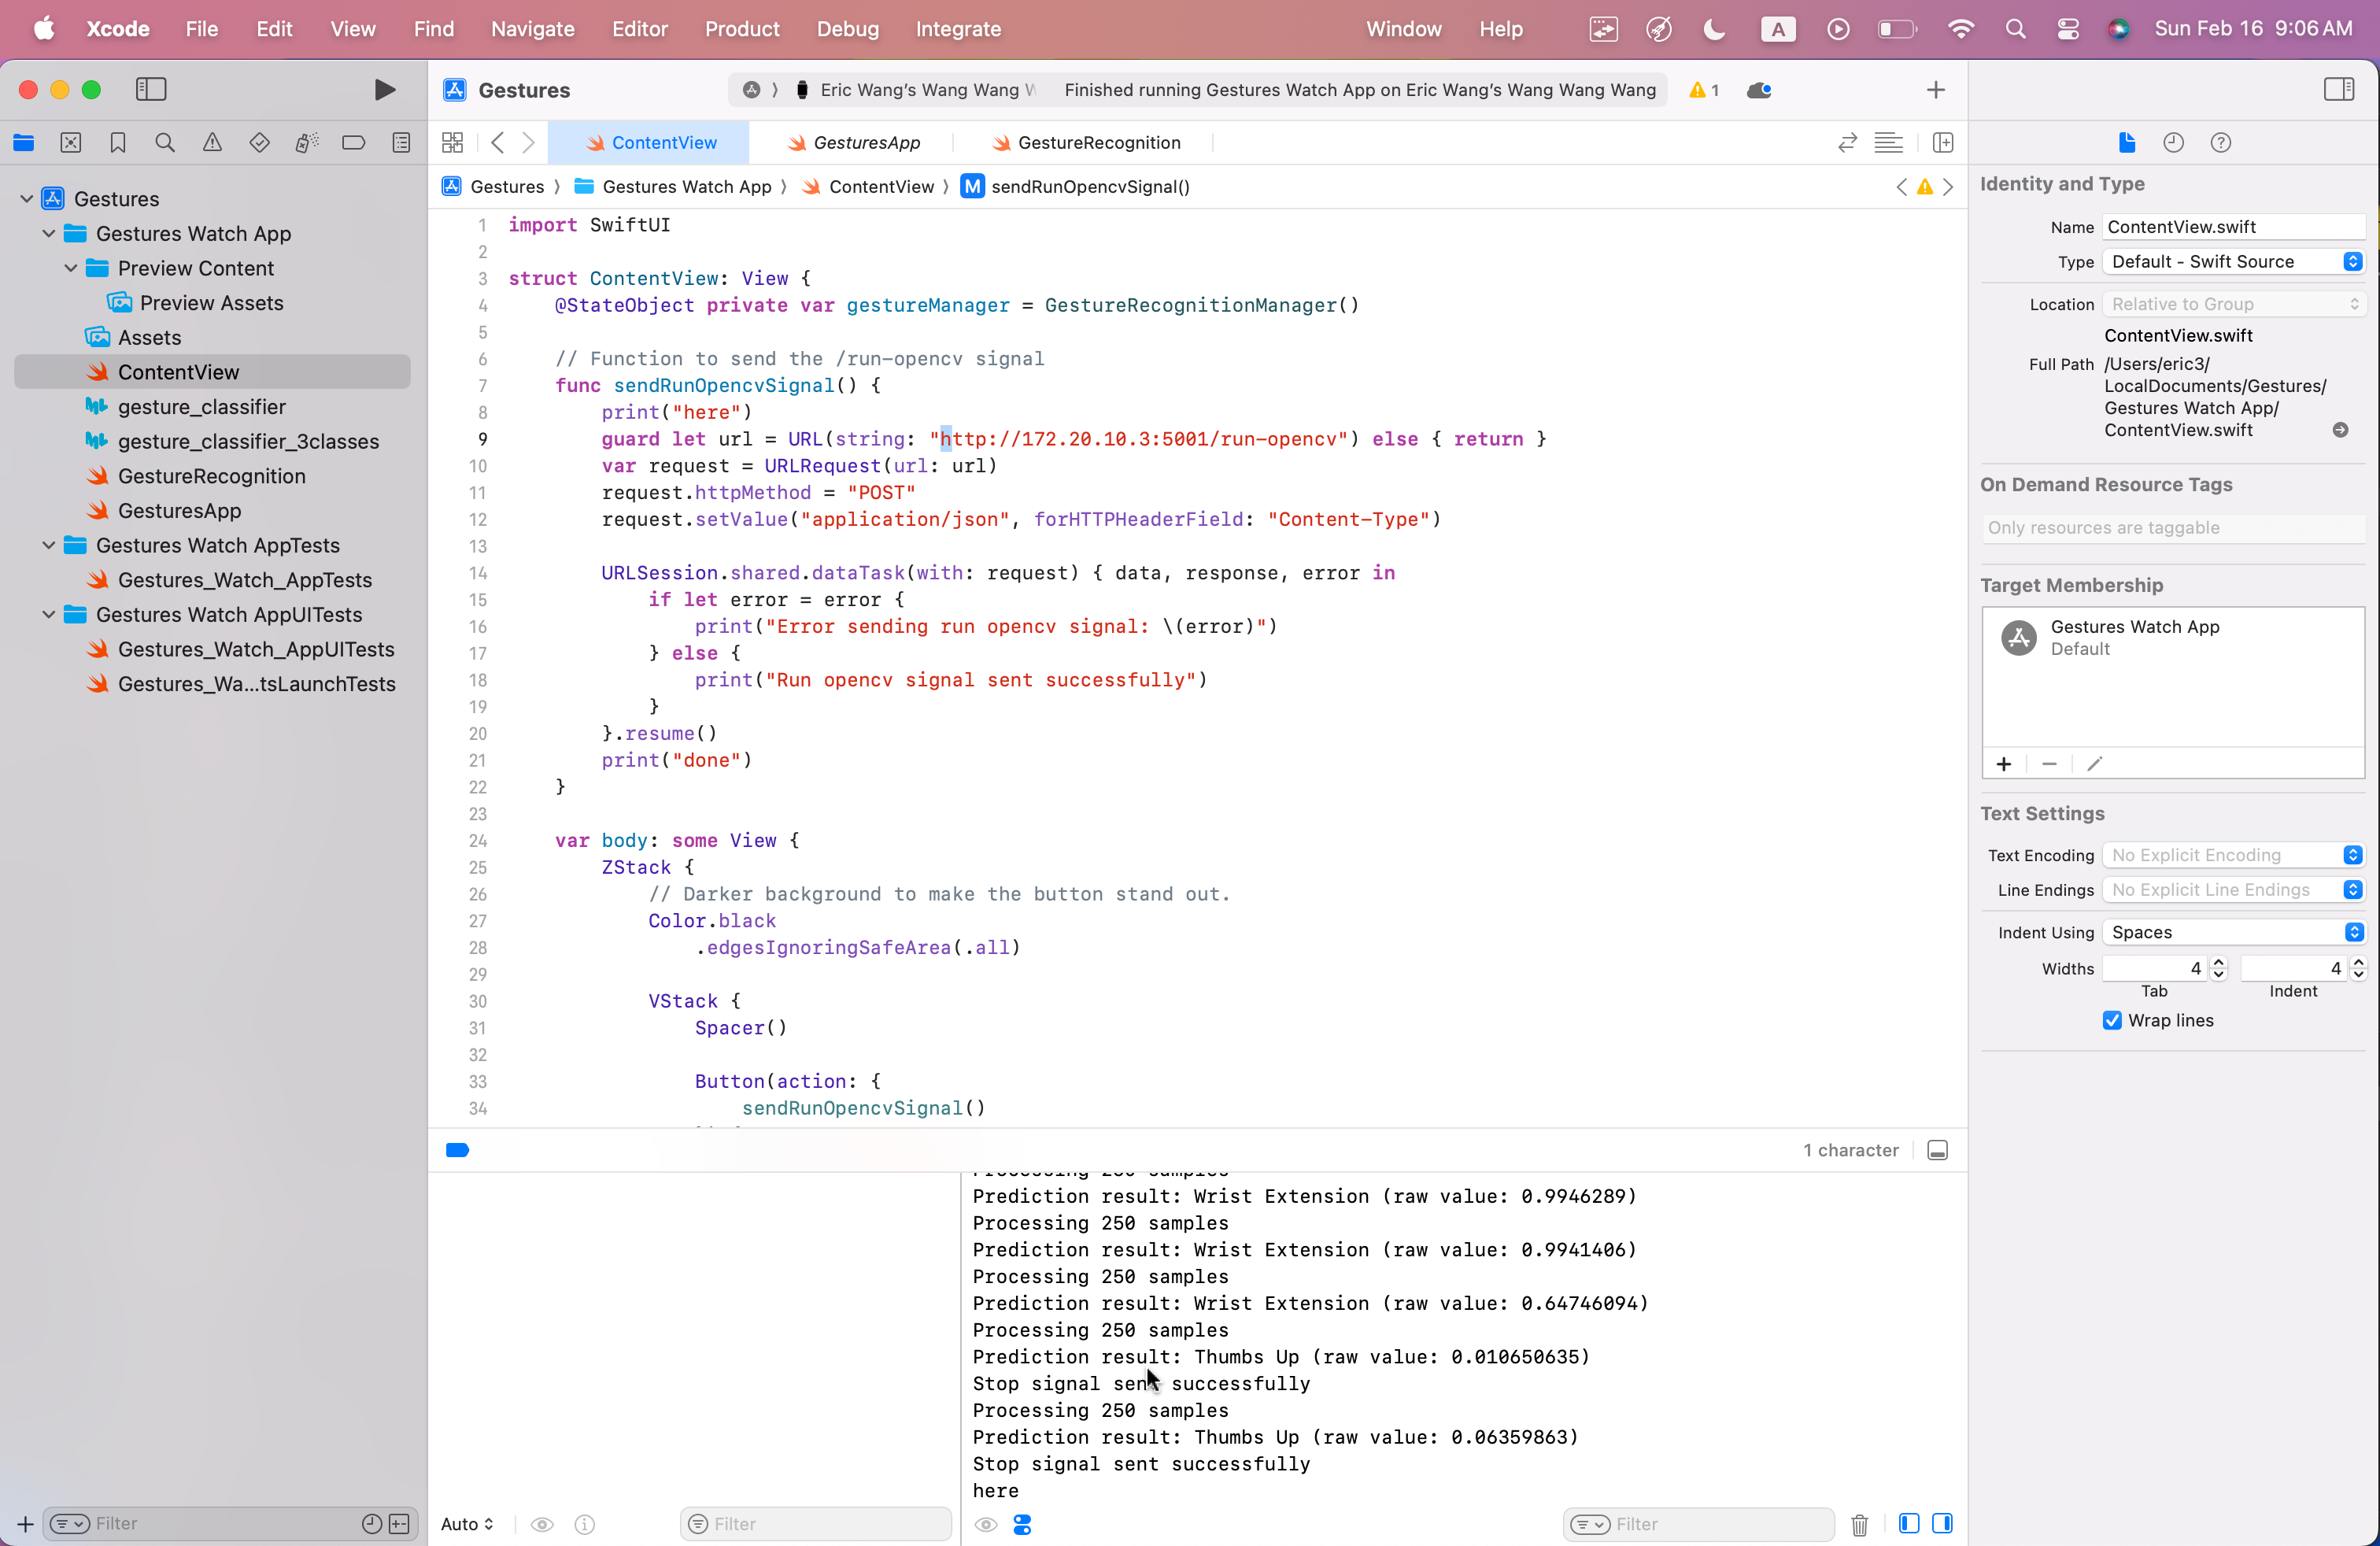Open the History inspector clock icon
The width and height of the screenshot is (2380, 1546).
click(x=2173, y=143)
